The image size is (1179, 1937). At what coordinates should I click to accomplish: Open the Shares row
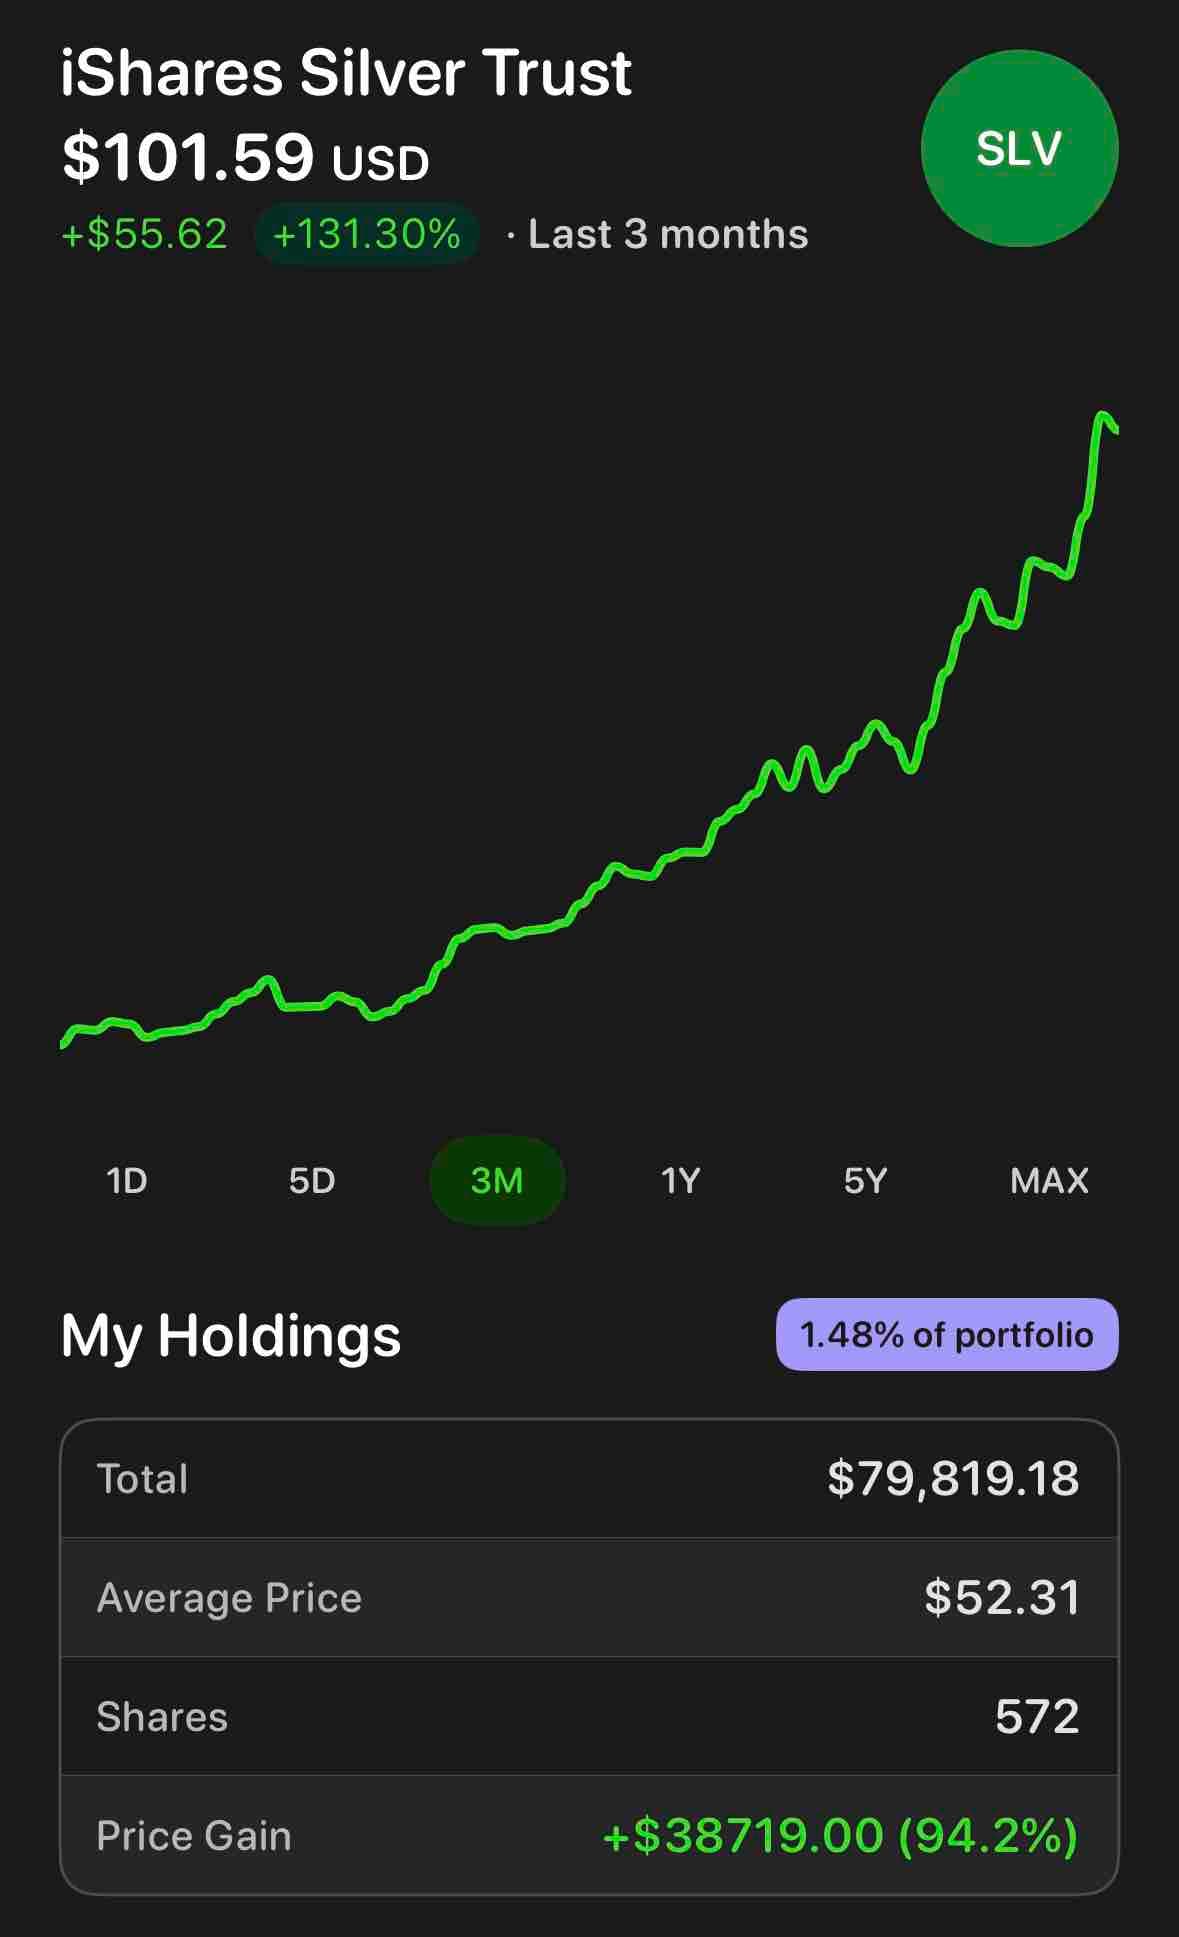tap(589, 1716)
